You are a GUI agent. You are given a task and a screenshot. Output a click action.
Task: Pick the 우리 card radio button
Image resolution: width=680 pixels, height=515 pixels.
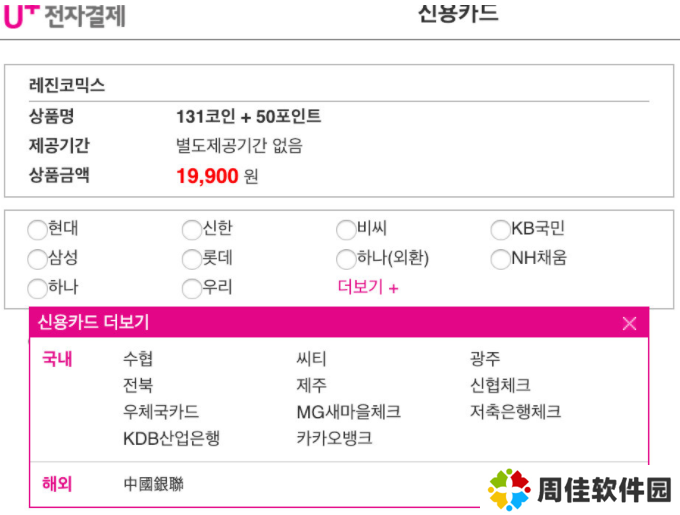pos(192,289)
